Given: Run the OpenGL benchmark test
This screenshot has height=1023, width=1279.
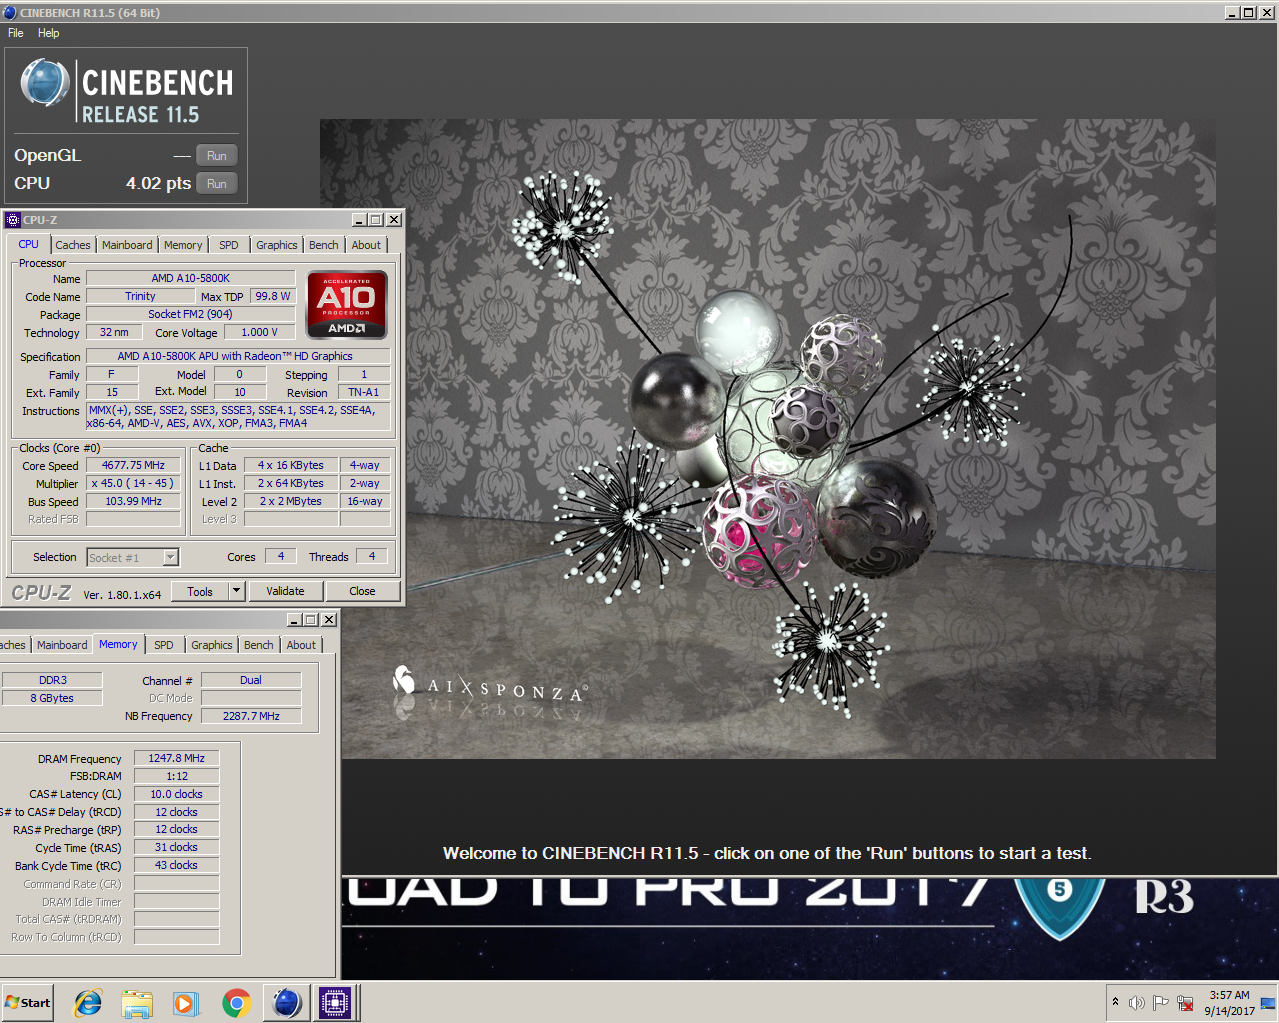Looking at the screenshot, I should [x=217, y=155].
